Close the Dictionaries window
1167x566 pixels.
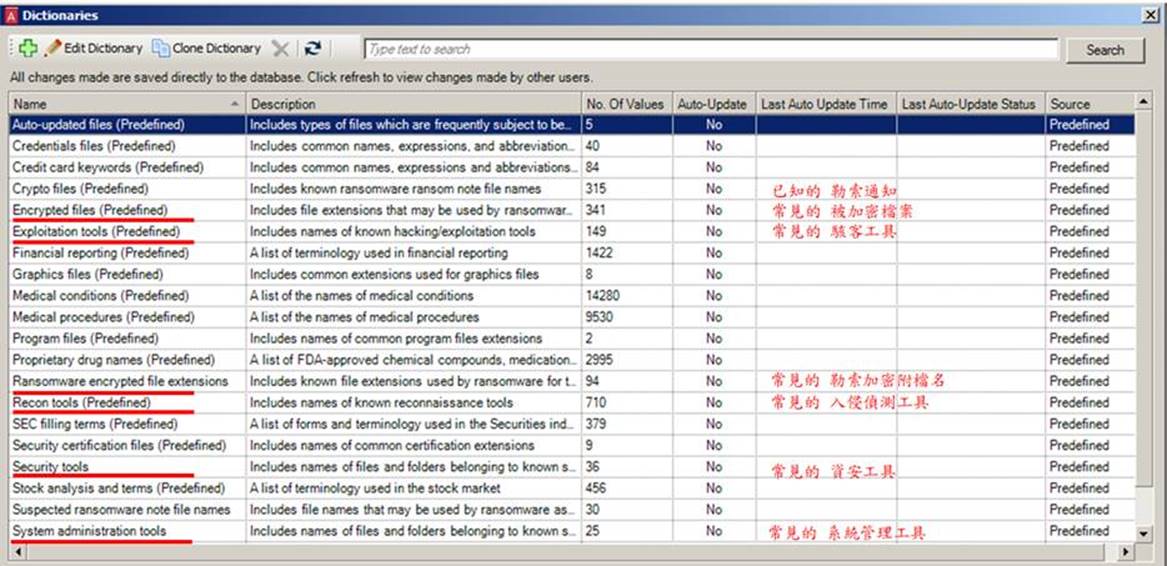tap(1151, 16)
